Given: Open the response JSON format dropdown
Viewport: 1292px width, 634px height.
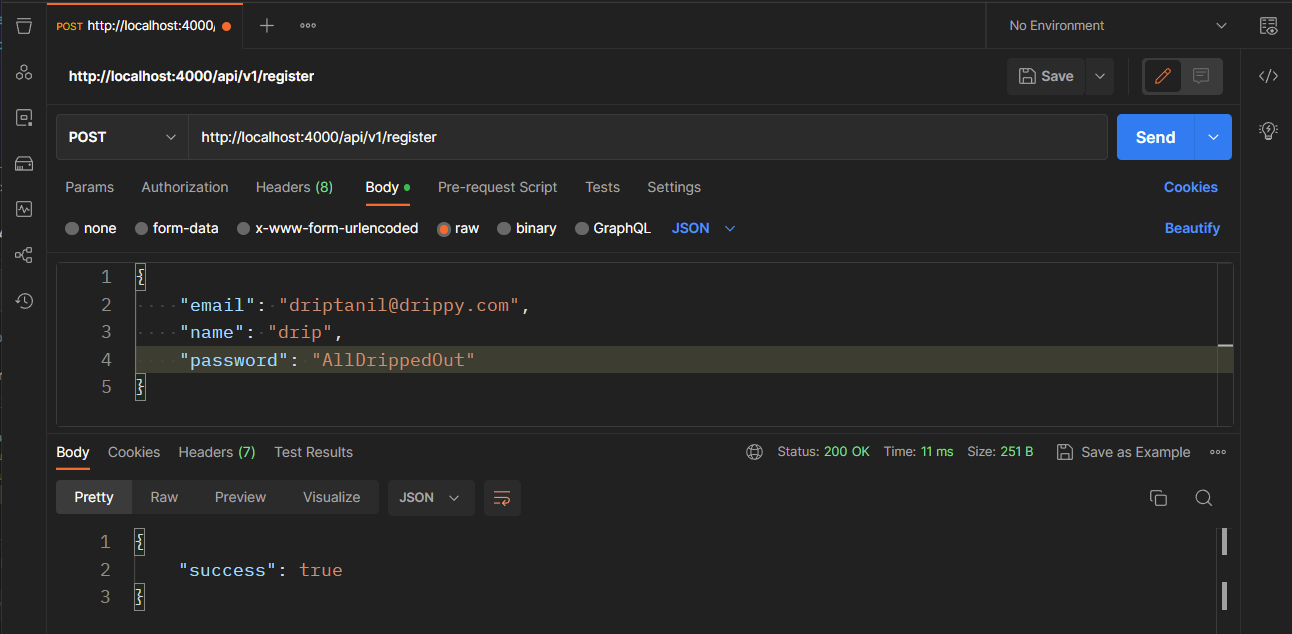Looking at the screenshot, I should pyautogui.click(x=430, y=498).
